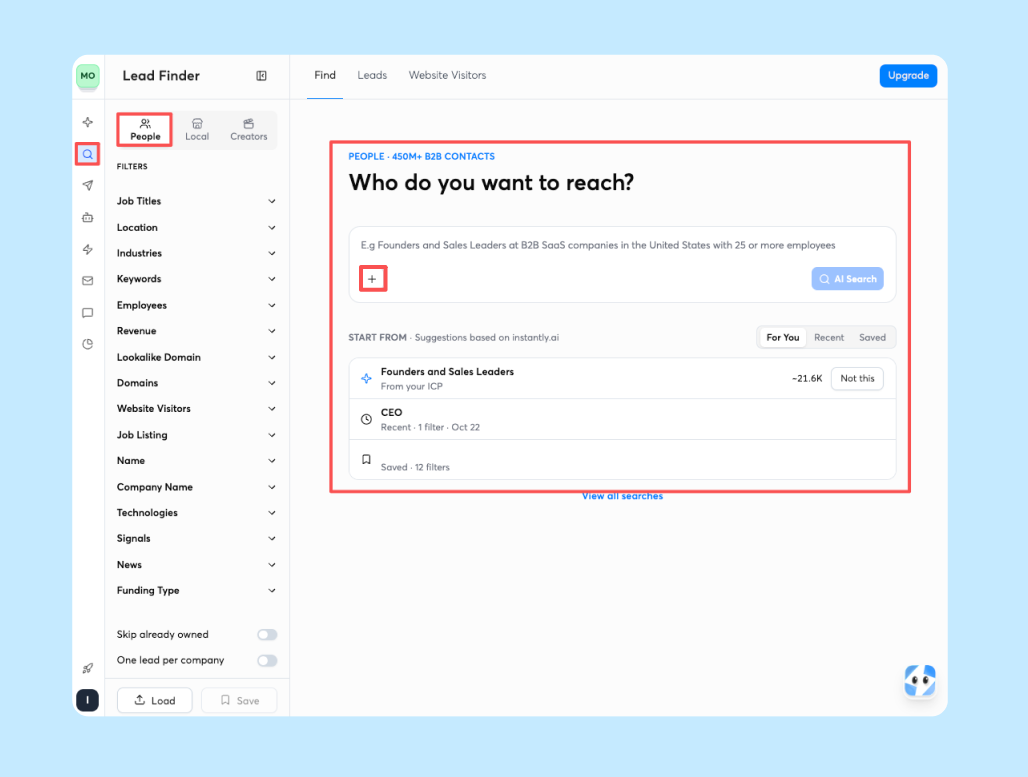Switch to the Find tab
This screenshot has height=777, width=1028.
325,75
